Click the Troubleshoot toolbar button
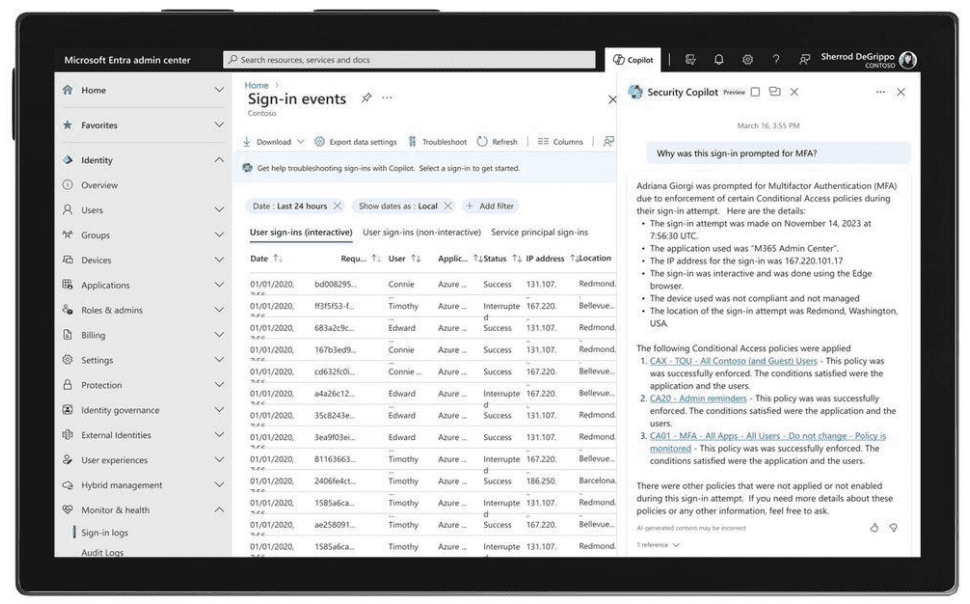This screenshot has width=970, height=604. (x=437, y=142)
